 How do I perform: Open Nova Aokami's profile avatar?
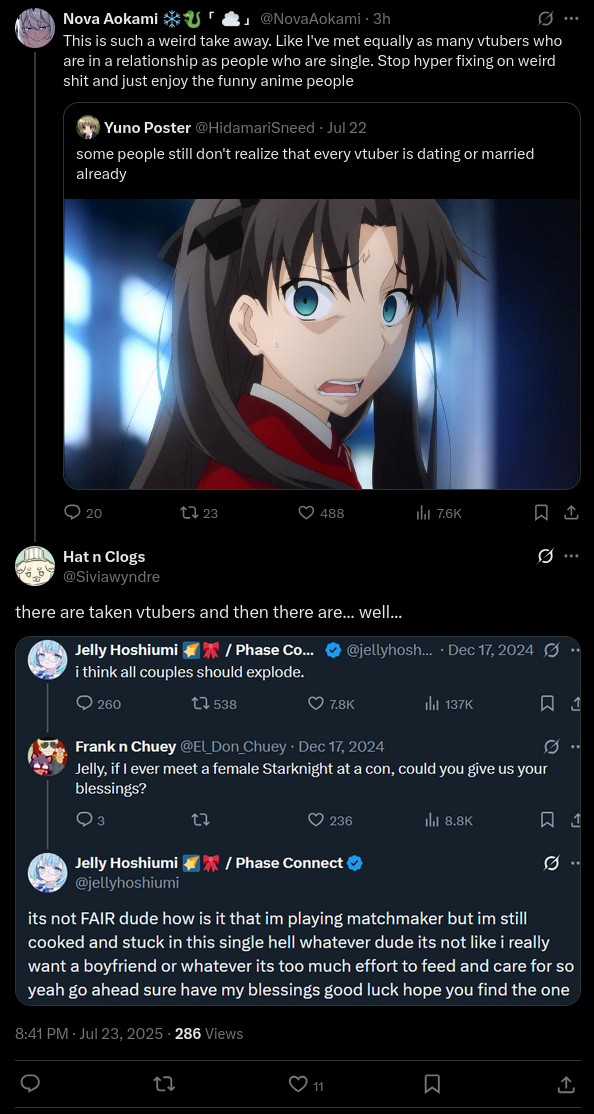[x=35, y=28]
